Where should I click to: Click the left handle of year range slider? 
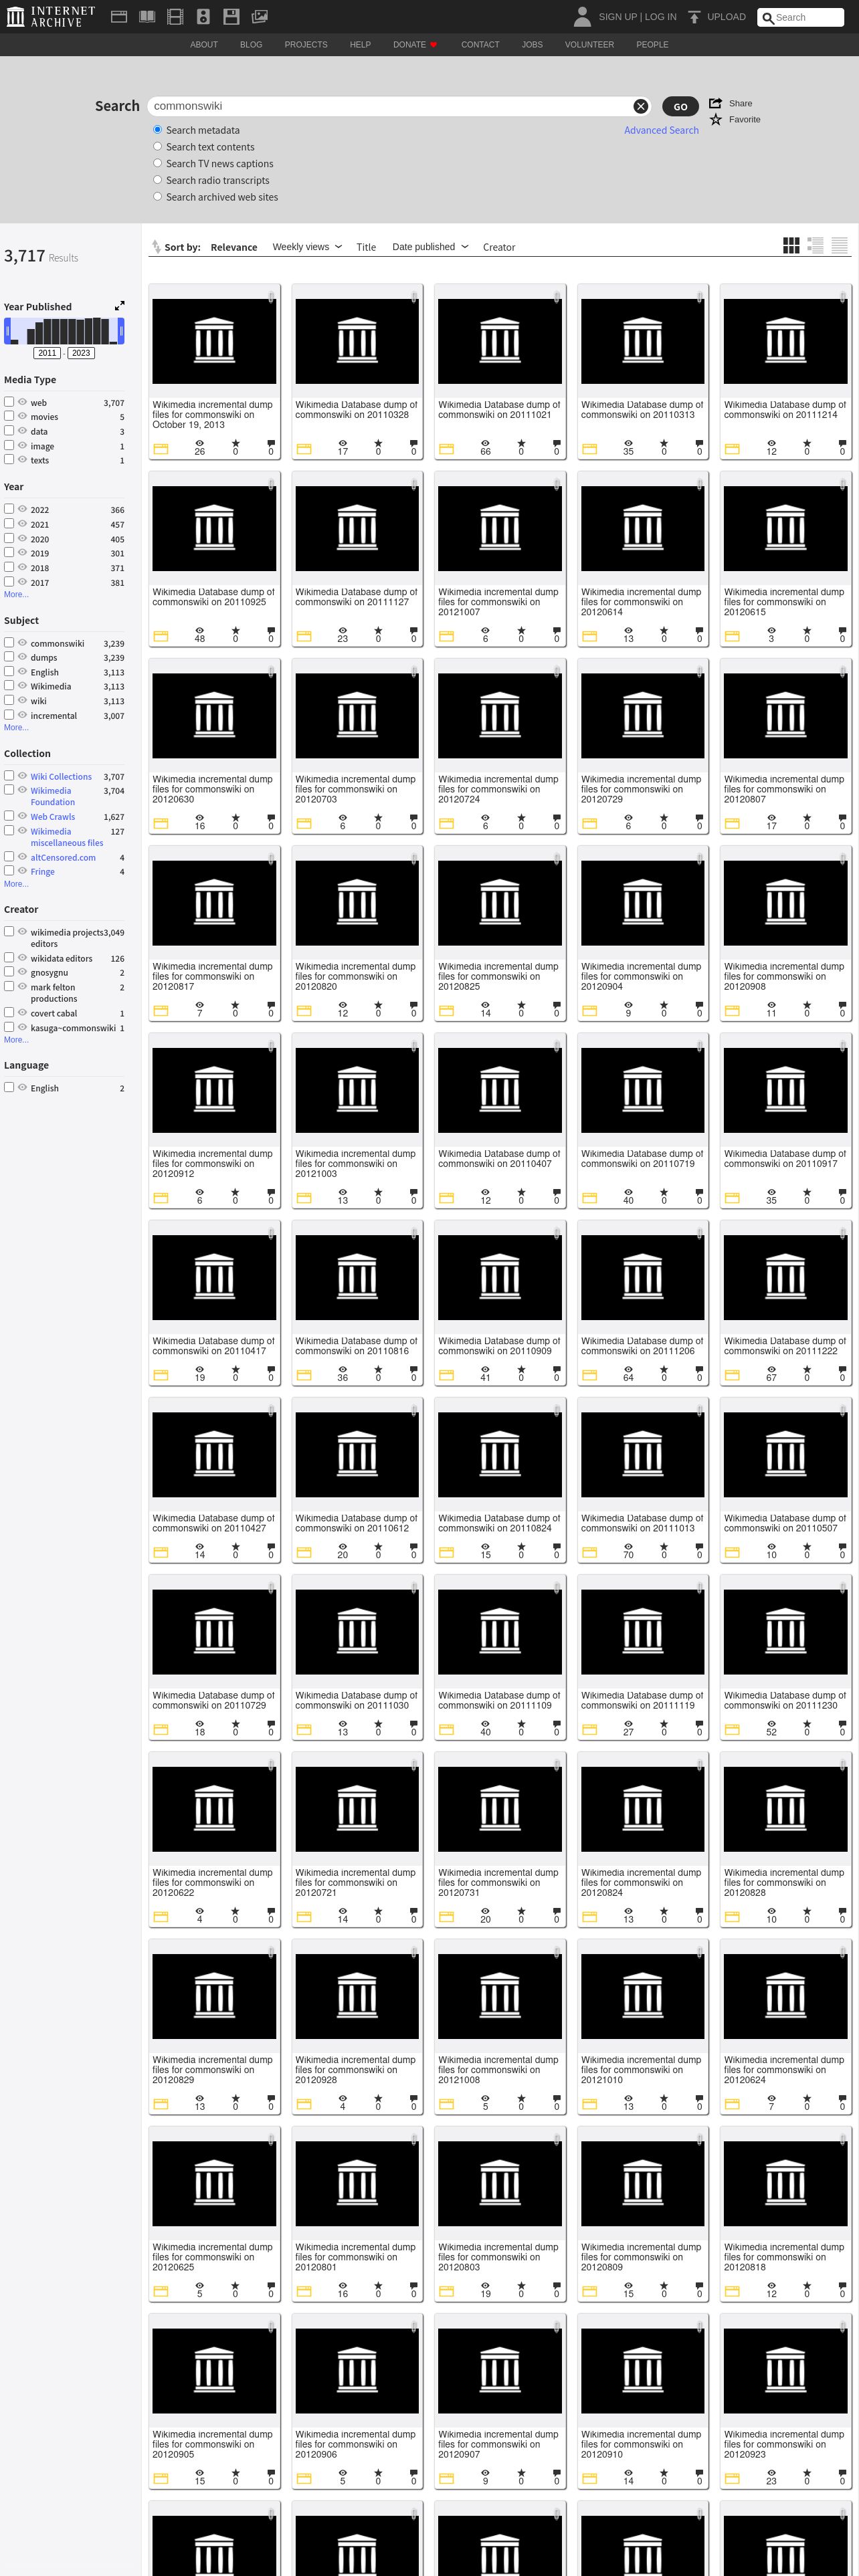[x=7, y=331]
